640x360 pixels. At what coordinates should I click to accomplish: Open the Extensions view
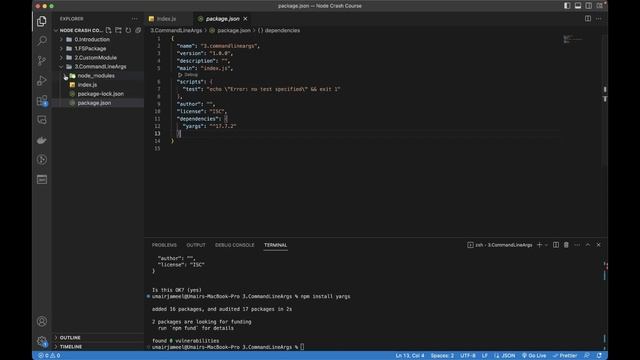coord(42,100)
